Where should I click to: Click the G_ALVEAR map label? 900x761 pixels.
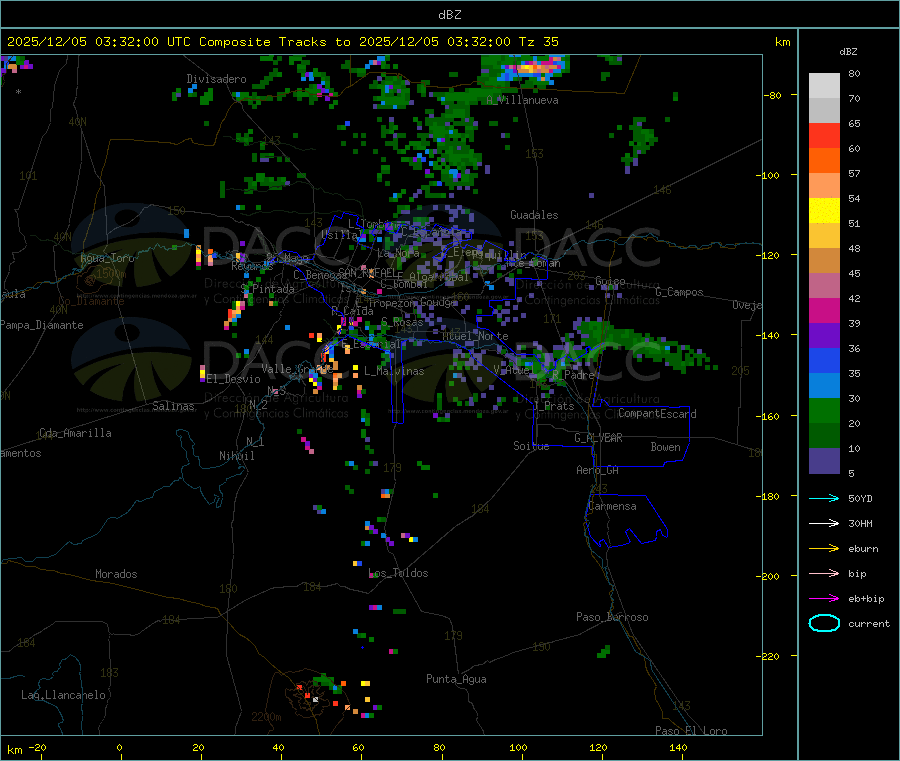598,438
